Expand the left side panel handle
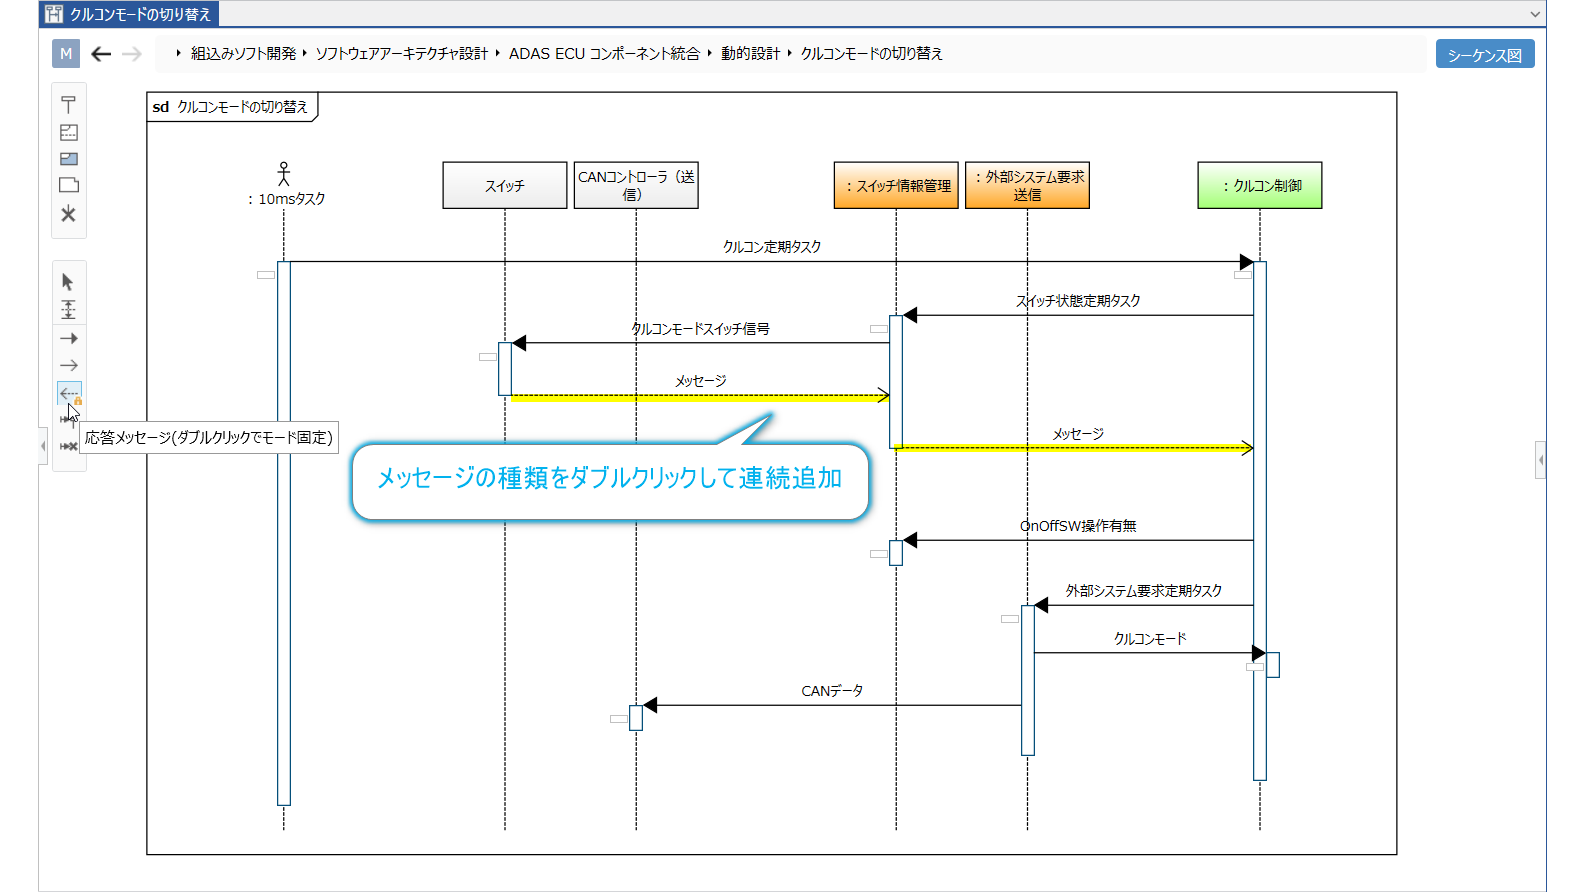Image resolution: width=1586 pixels, height=892 pixels. pyautogui.click(x=43, y=446)
